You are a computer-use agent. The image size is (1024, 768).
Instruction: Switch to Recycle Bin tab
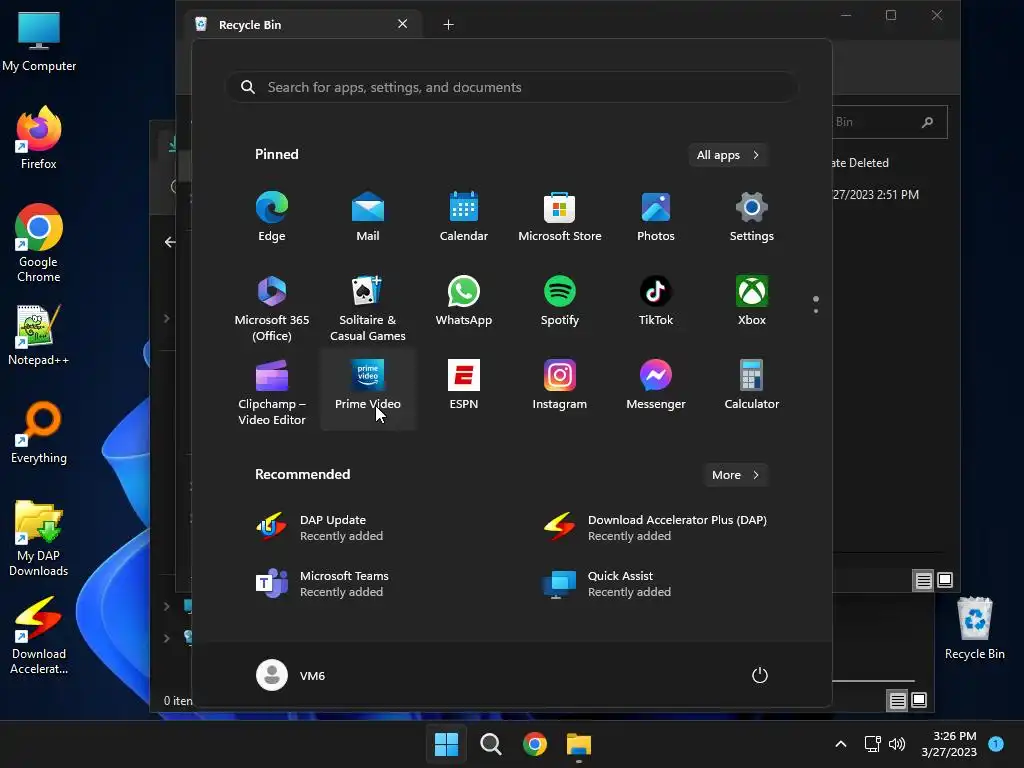pyautogui.click(x=301, y=25)
